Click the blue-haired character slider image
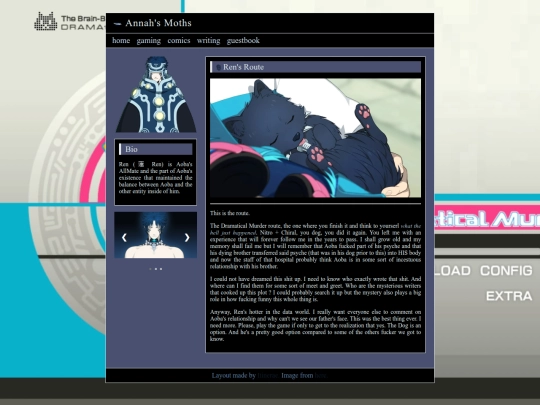The width and height of the screenshot is (540, 405). (x=156, y=235)
